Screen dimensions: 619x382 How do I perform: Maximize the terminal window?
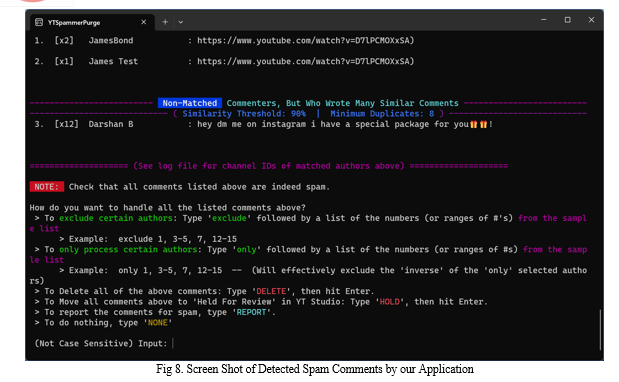click(567, 20)
